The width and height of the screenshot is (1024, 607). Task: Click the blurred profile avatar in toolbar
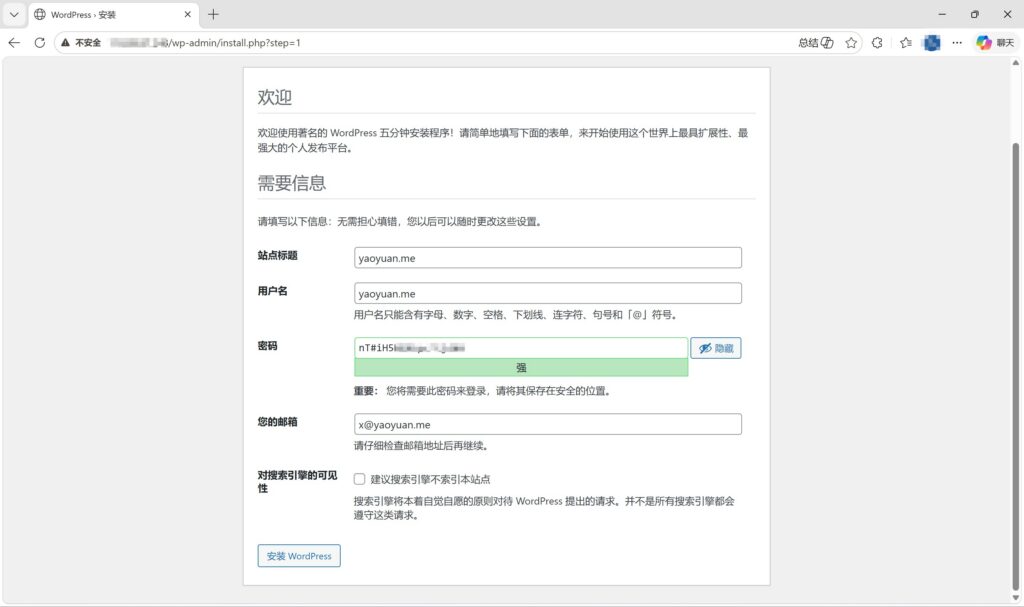(x=931, y=43)
